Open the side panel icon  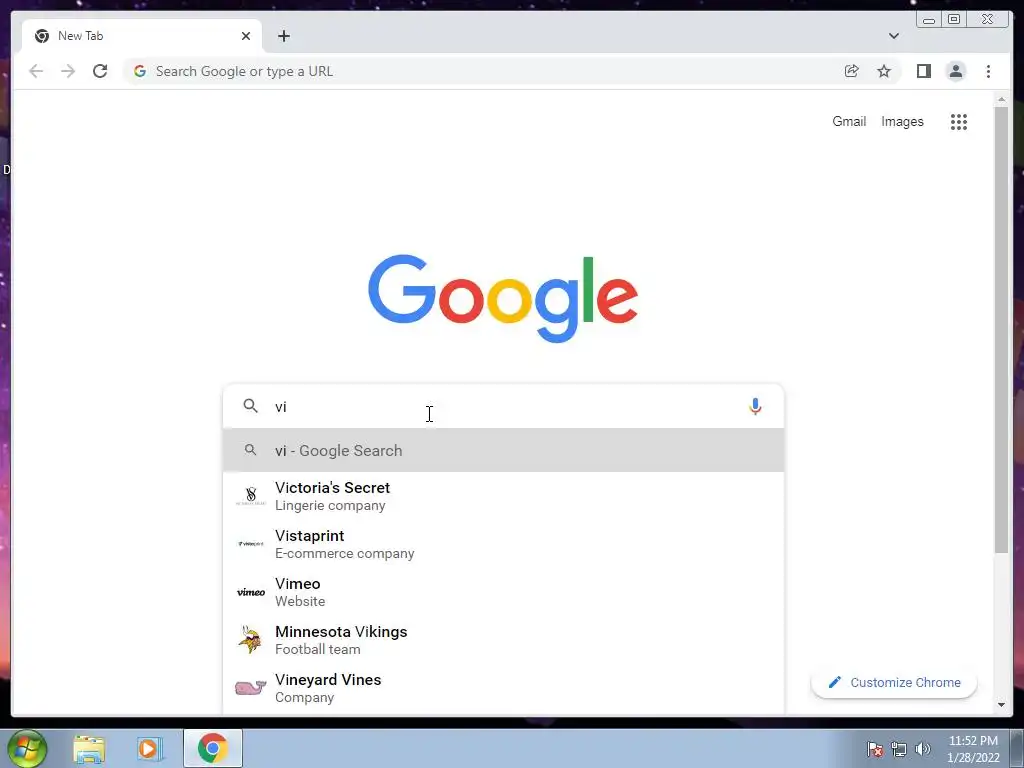923,71
